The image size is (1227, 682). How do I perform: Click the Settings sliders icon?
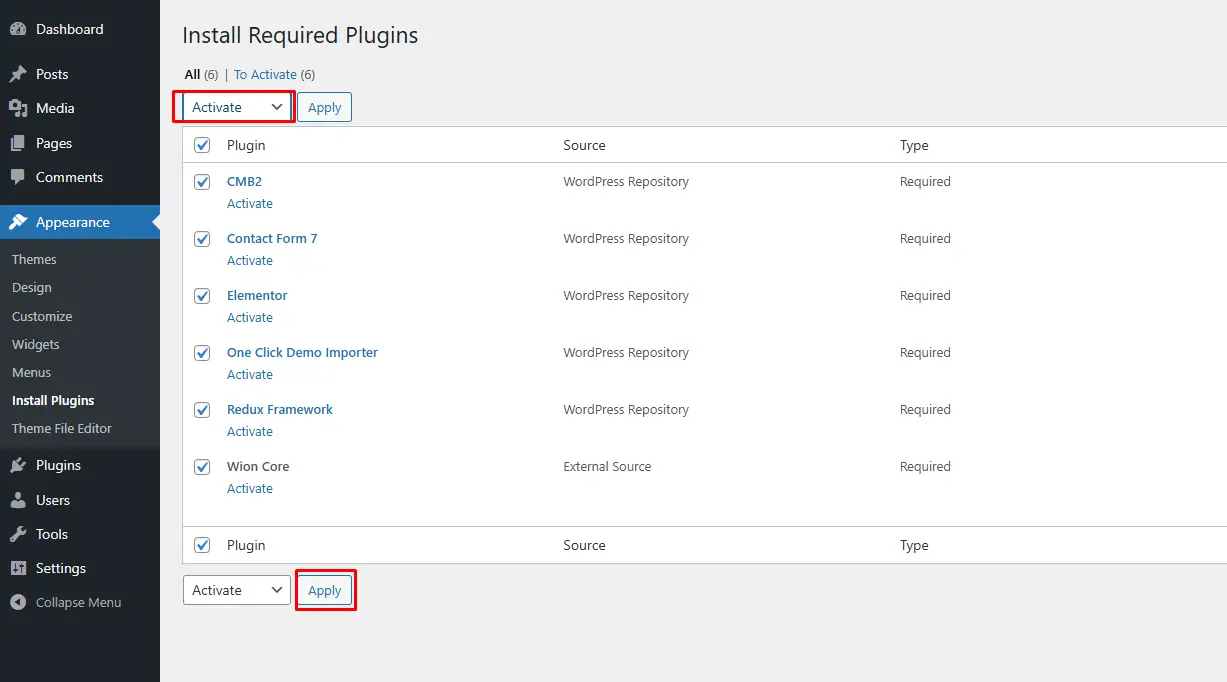coord(18,568)
